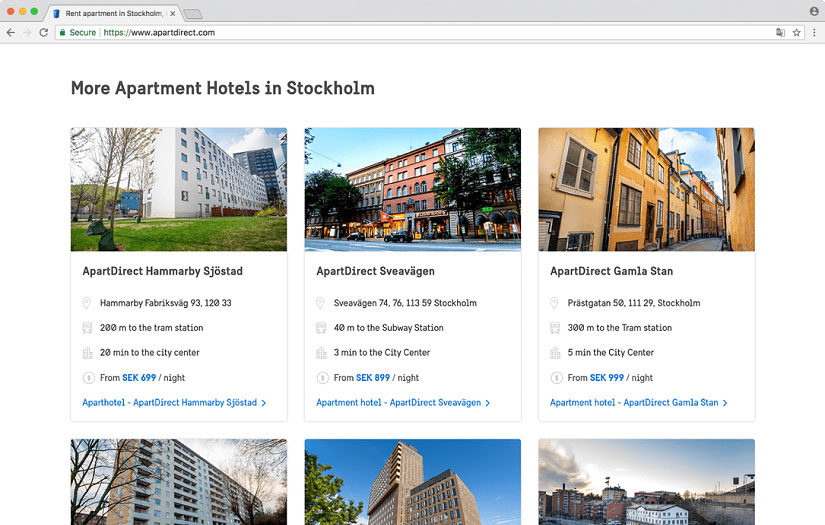Click city building icon on Hammarby Sjöstad card
825x525 pixels.
[87, 352]
